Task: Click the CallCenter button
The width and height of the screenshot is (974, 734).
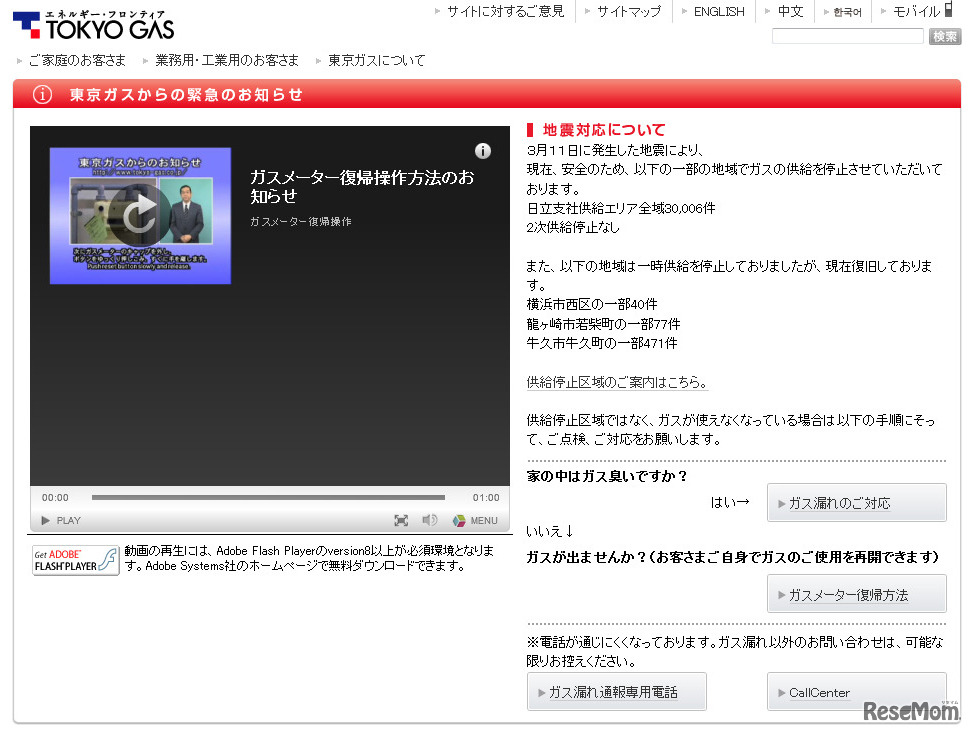Action: pos(857,691)
